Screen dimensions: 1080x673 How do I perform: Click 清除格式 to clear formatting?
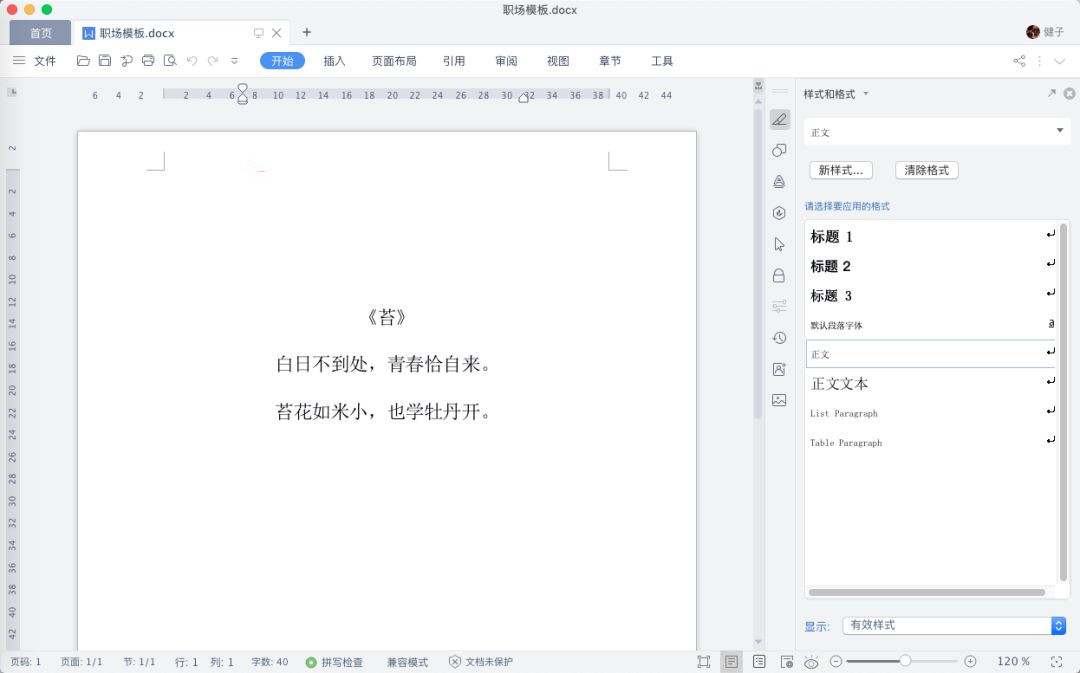tap(926, 170)
